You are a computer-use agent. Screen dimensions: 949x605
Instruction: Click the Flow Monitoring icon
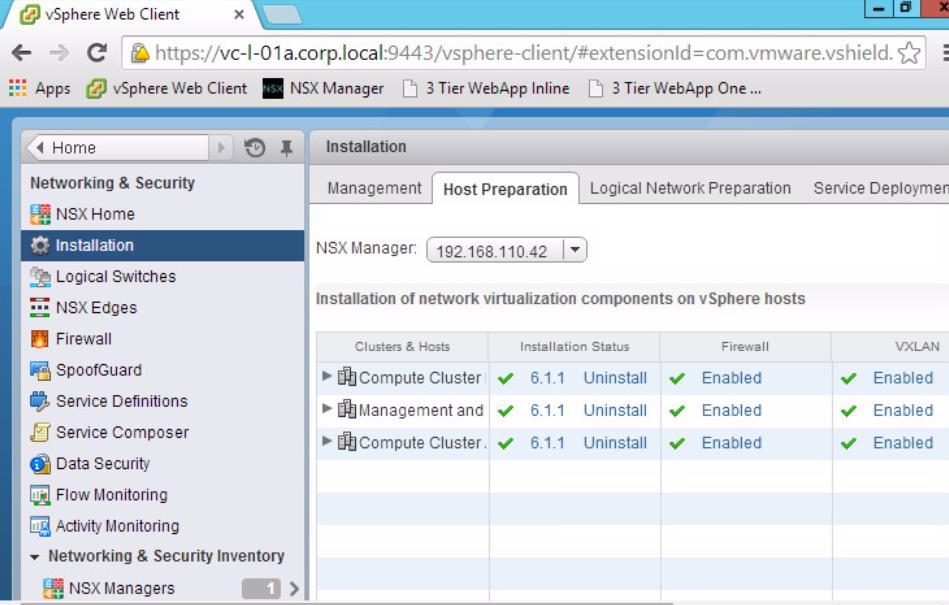pos(40,495)
